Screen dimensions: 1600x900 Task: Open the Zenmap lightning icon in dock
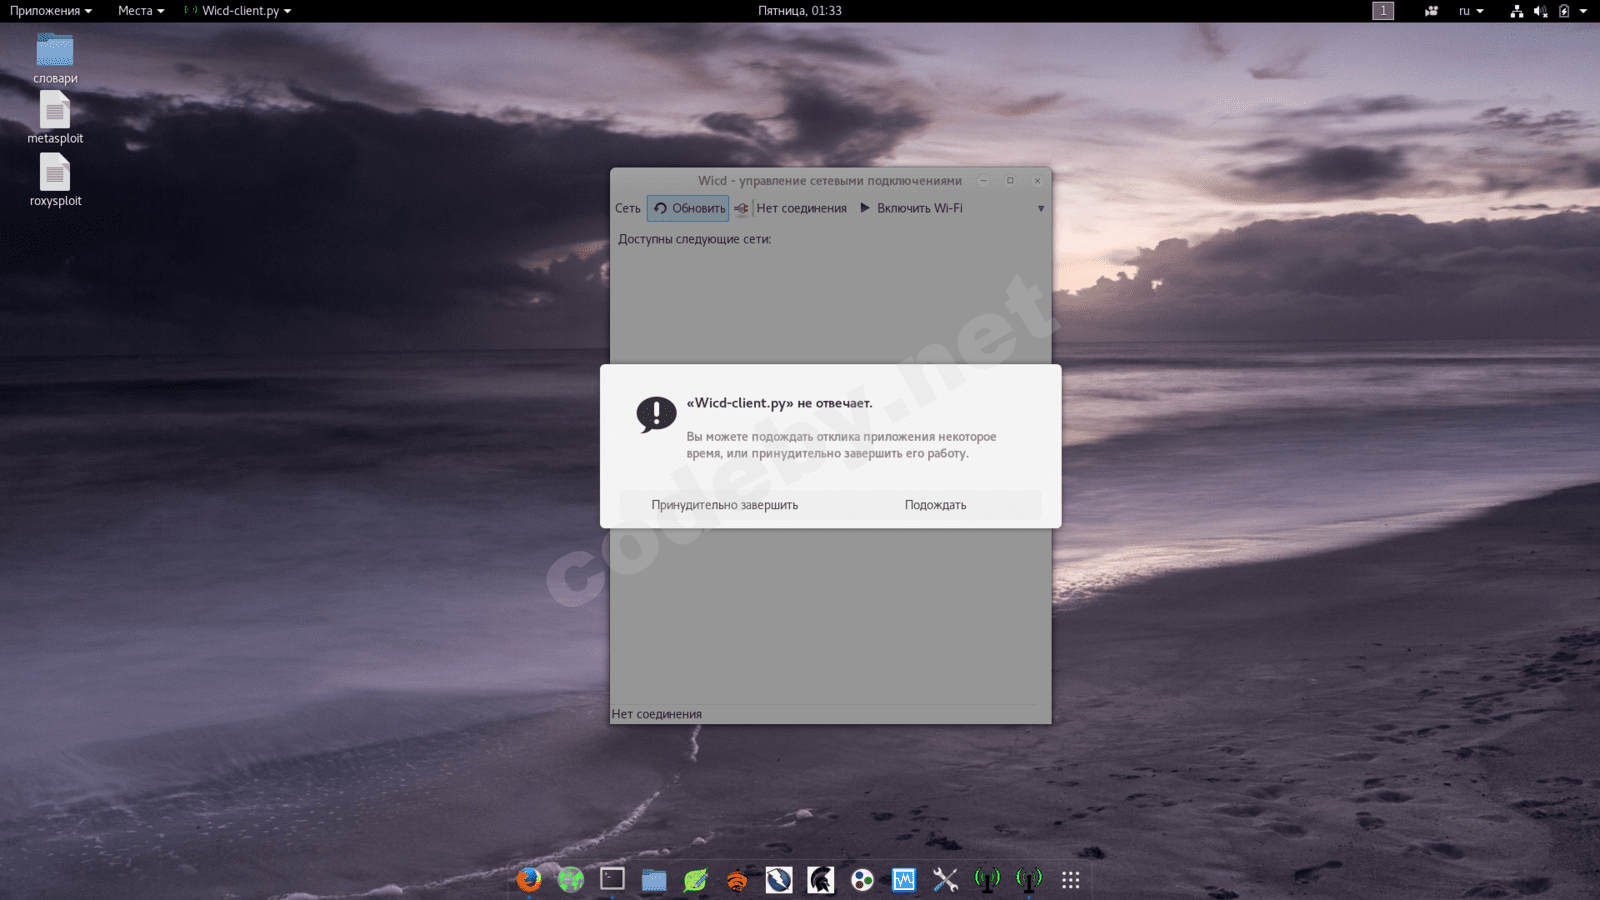(779, 880)
